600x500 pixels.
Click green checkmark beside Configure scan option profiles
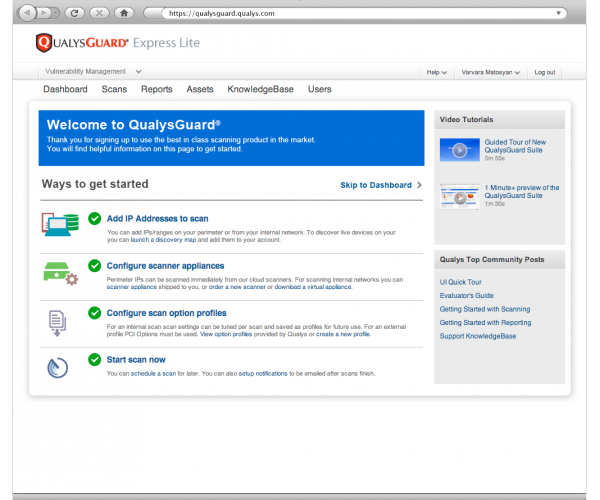[x=95, y=313]
